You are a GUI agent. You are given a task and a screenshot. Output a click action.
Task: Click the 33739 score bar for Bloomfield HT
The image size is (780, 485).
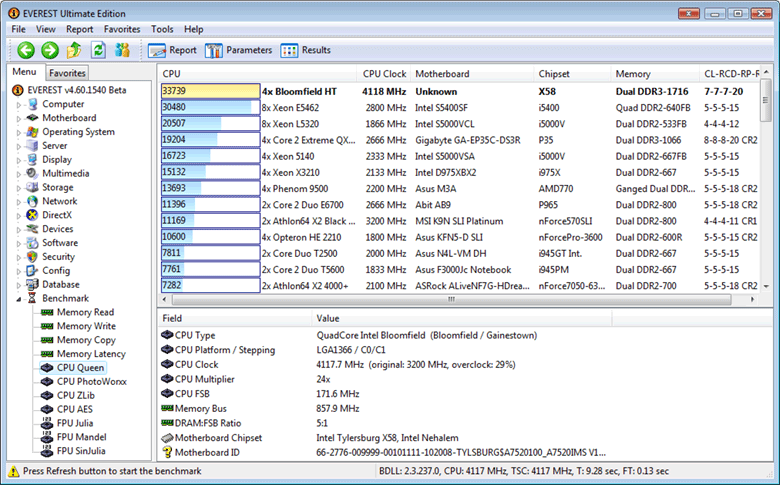pyautogui.click(x=210, y=92)
